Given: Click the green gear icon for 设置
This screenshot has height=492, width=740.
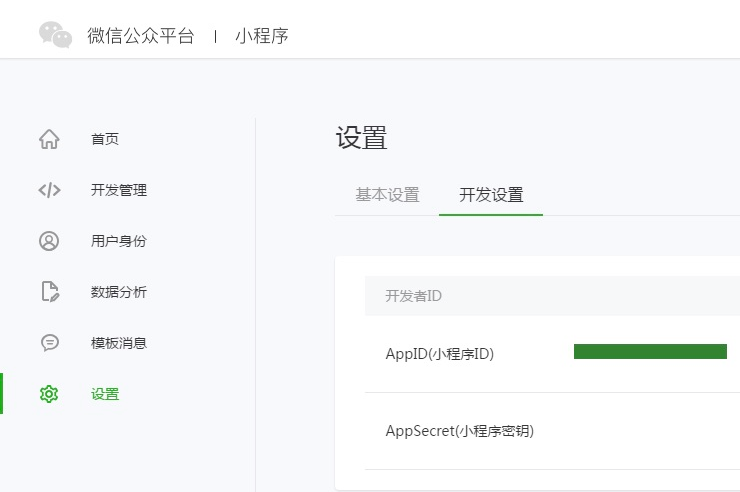Looking at the screenshot, I should pyautogui.click(x=49, y=394).
